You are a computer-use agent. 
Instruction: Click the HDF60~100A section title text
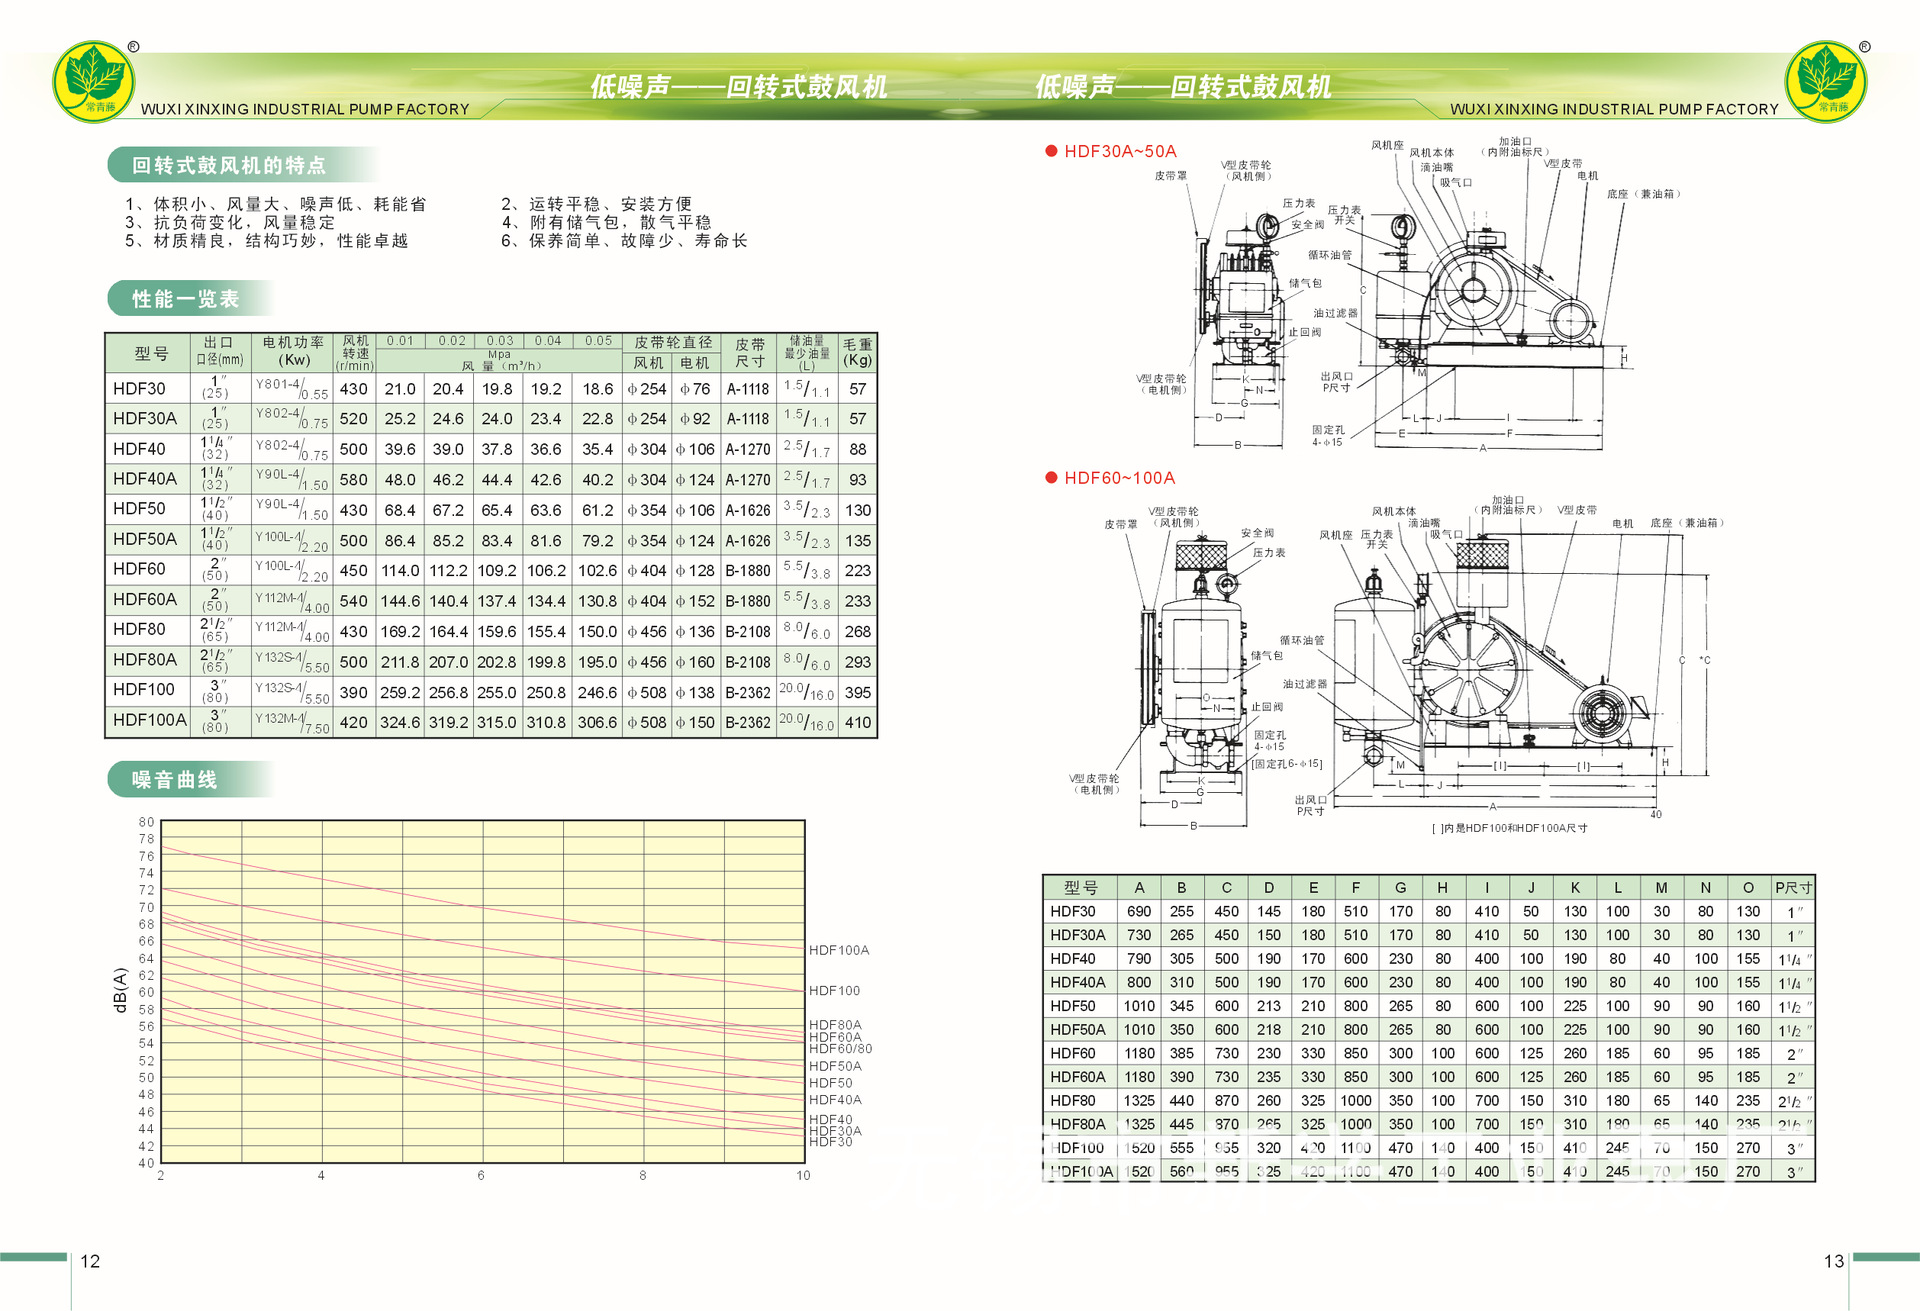1119,478
